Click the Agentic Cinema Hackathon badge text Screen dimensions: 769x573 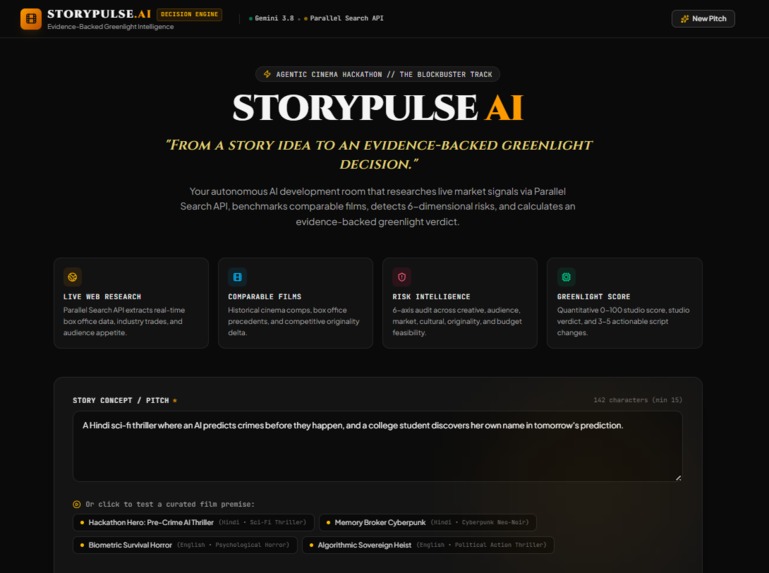pos(384,75)
